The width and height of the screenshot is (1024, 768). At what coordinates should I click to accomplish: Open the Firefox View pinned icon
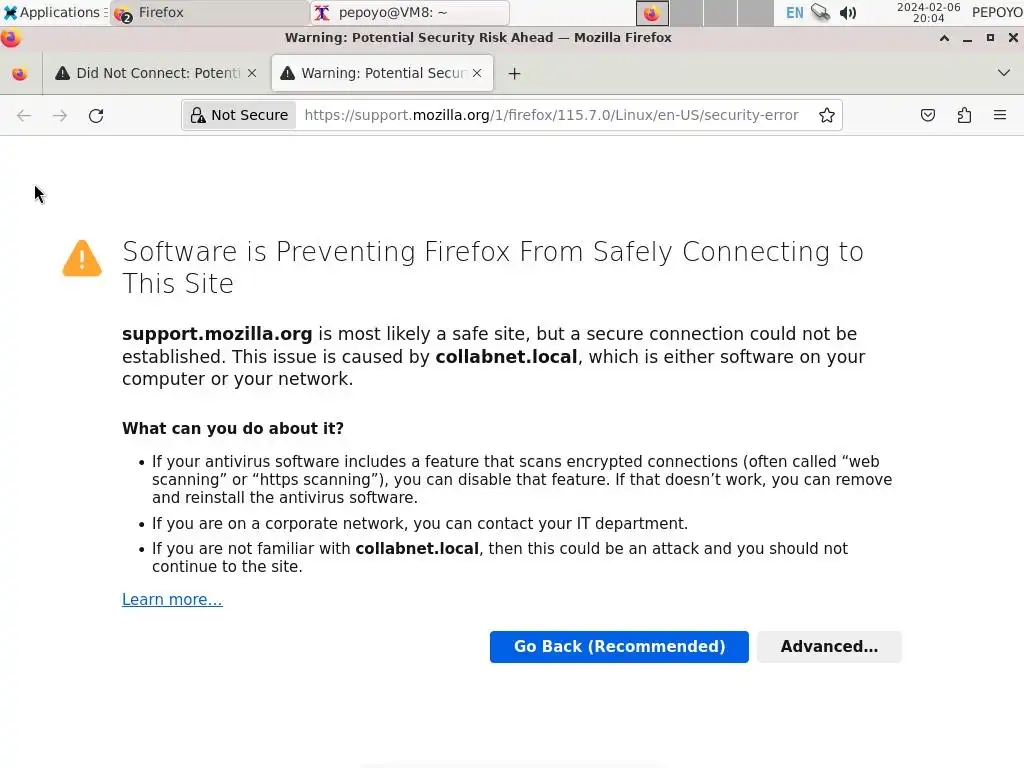tap(19, 73)
